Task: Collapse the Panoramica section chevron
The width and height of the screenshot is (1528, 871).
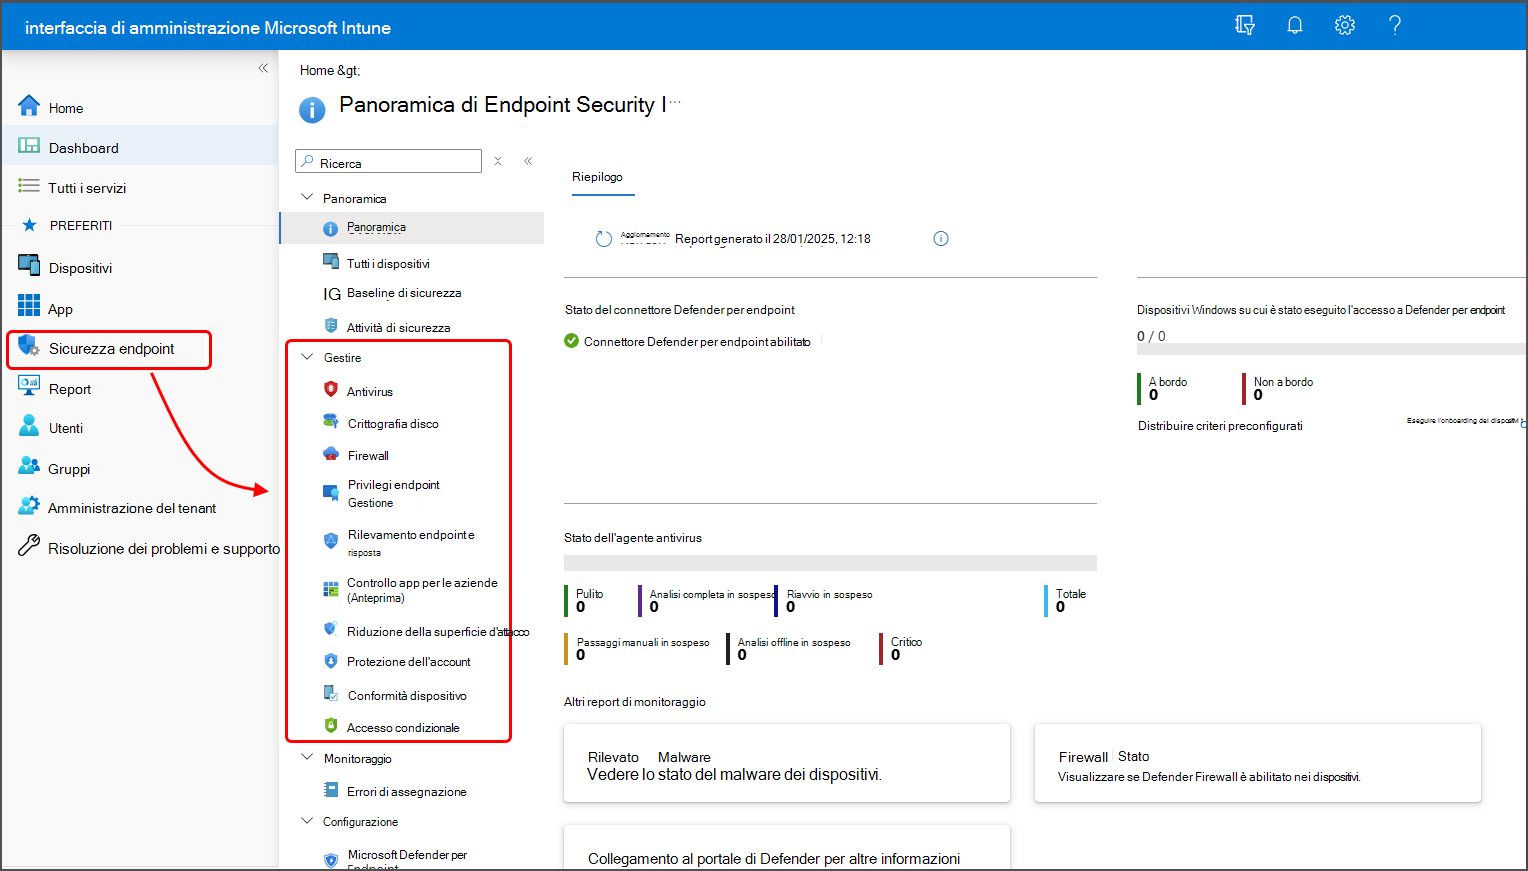Action: [307, 197]
